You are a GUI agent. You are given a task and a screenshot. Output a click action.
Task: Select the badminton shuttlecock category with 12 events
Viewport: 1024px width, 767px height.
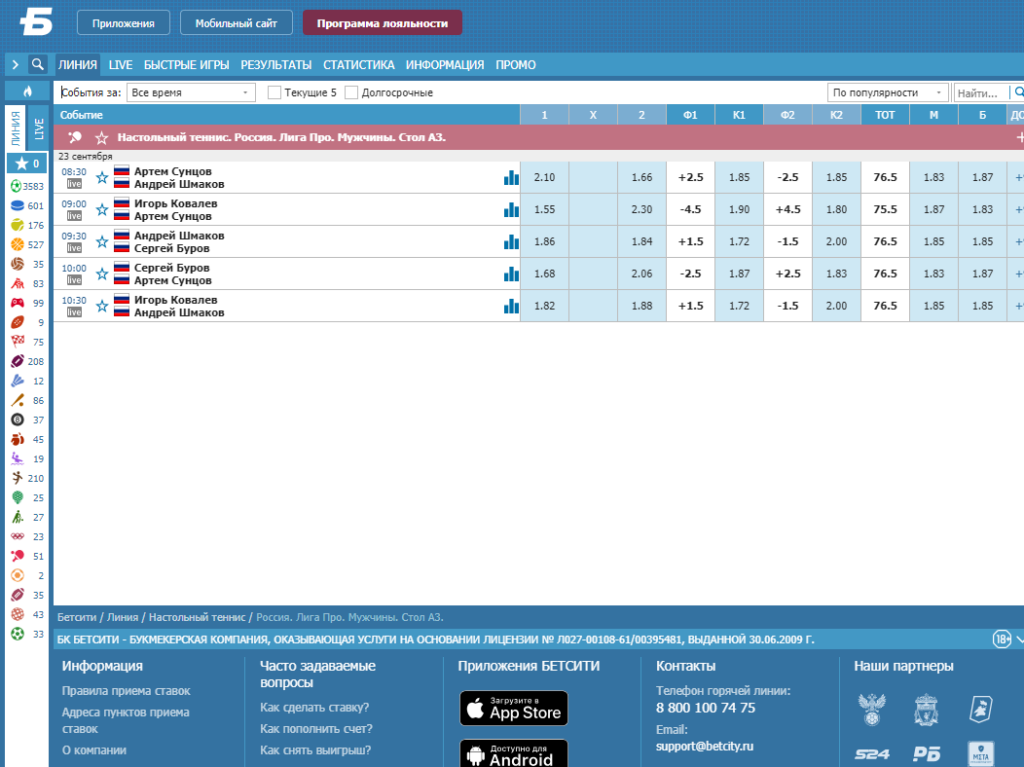coord(27,381)
